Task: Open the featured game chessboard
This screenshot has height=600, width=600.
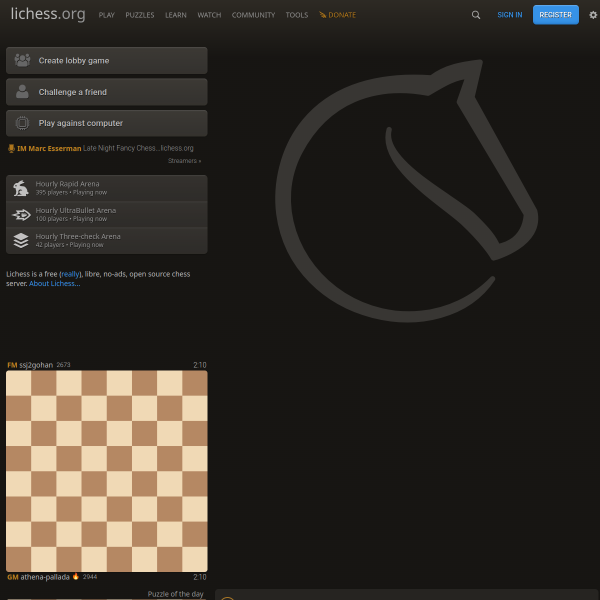Action: (107, 471)
